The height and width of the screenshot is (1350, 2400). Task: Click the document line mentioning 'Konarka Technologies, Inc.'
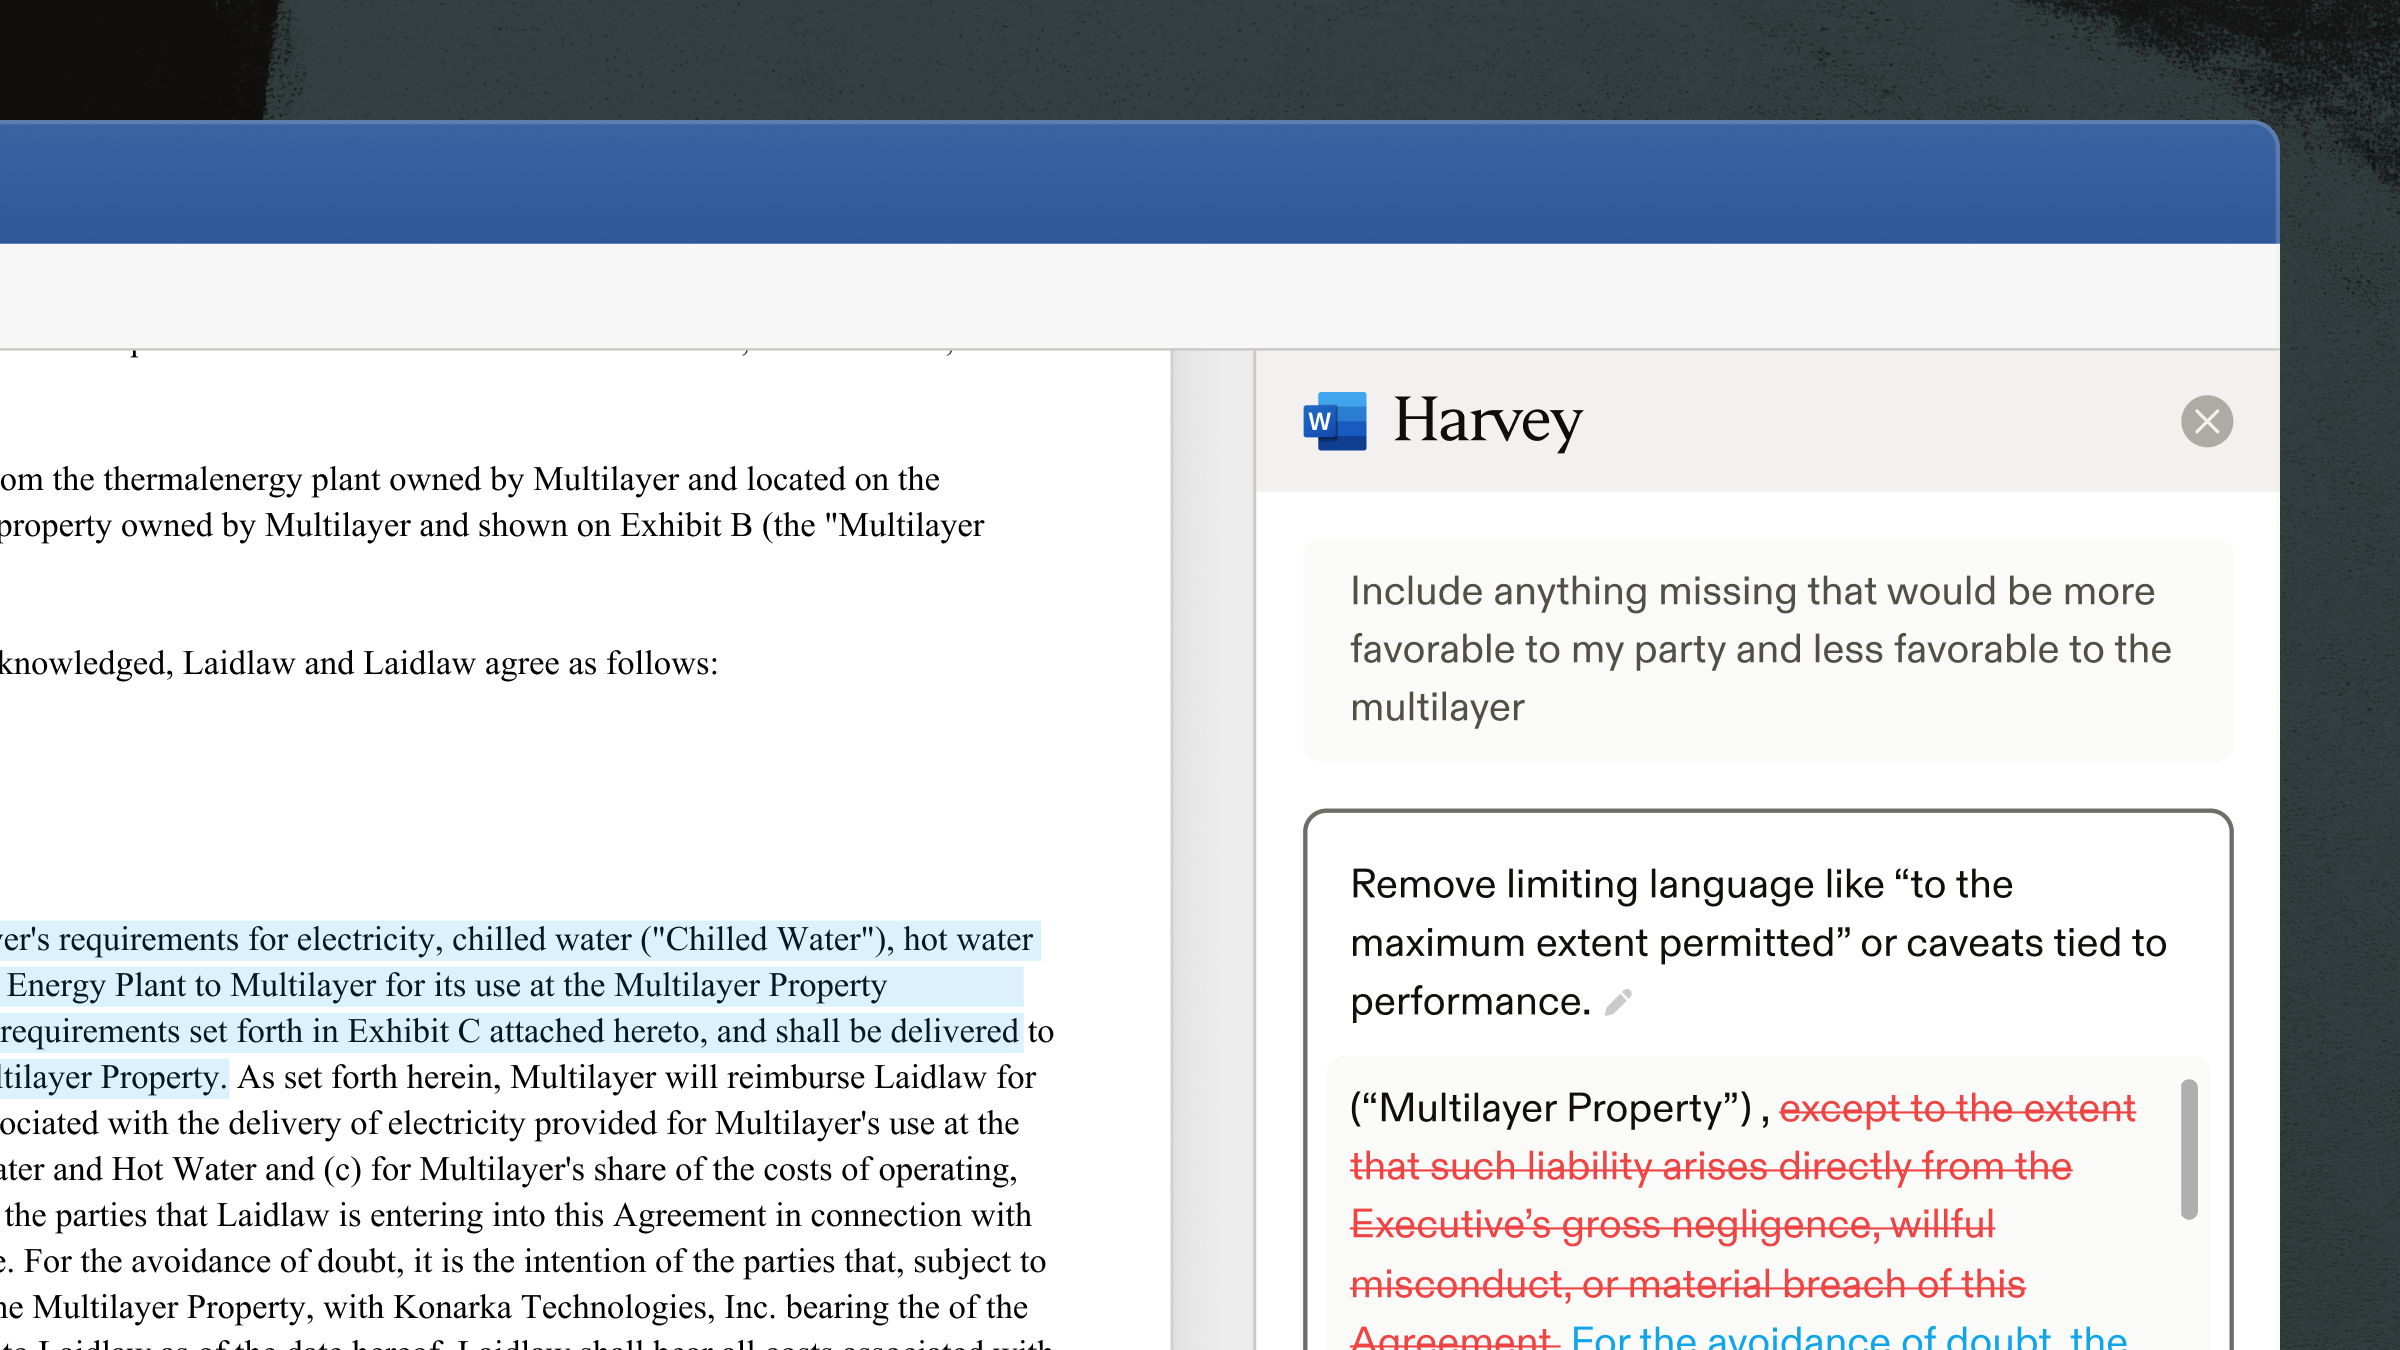tap(514, 1308)
